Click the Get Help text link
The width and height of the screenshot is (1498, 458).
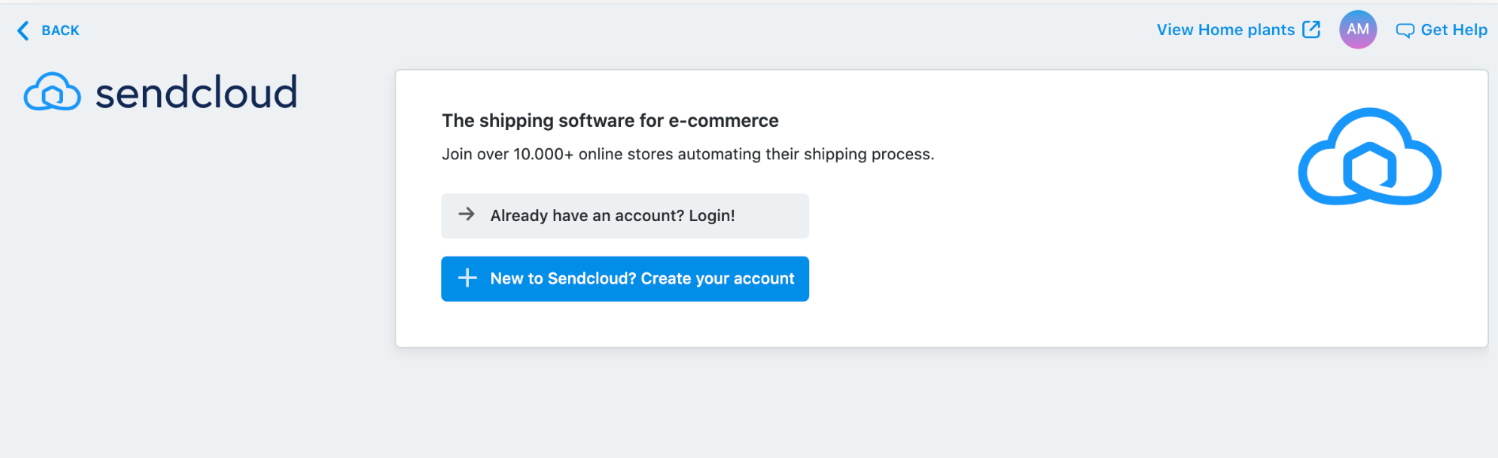click(1454, 30)
